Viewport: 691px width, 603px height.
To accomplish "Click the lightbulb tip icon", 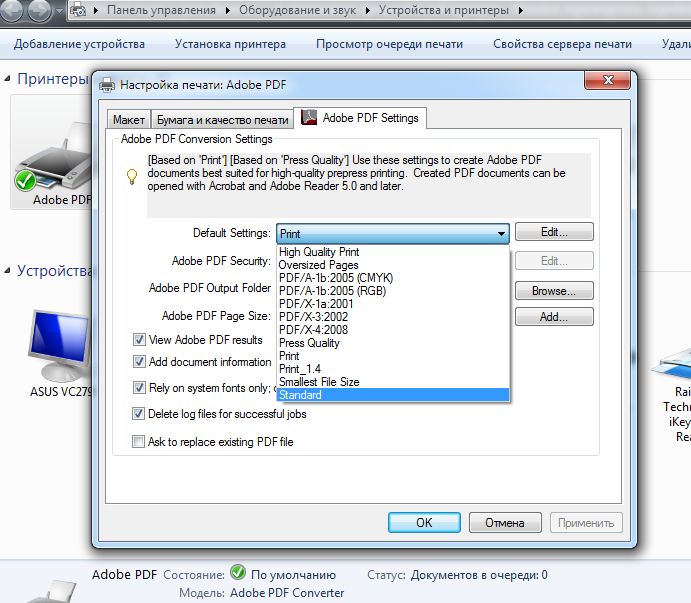I will pos(132,177).
